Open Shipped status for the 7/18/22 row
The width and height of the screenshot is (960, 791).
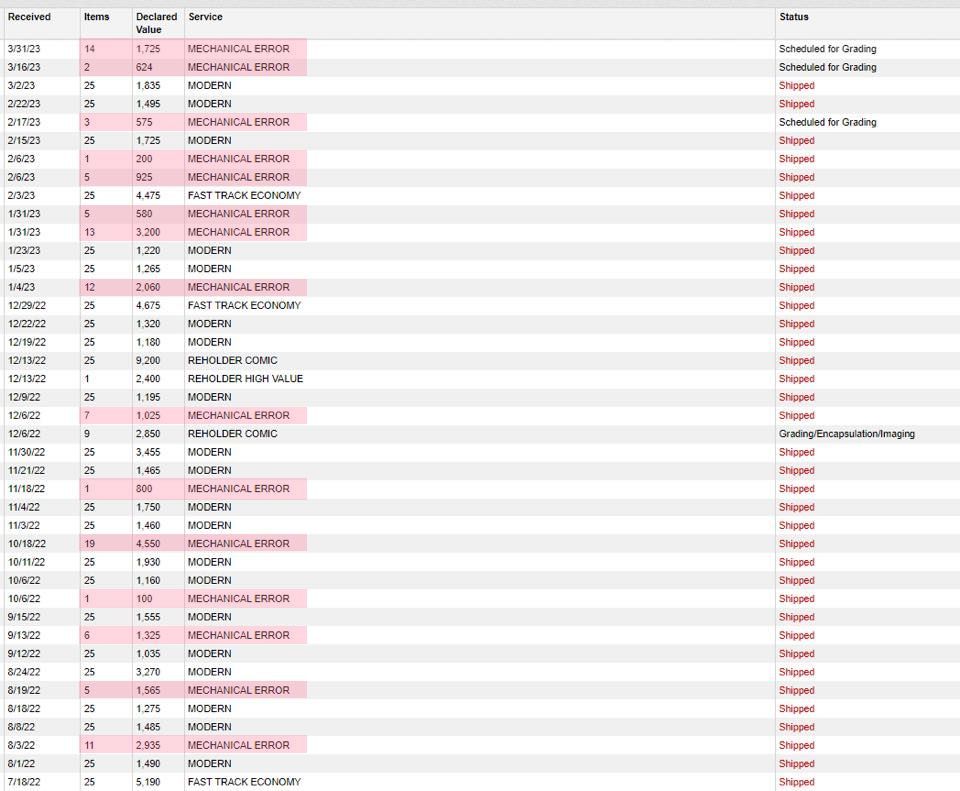coord(796,782)
